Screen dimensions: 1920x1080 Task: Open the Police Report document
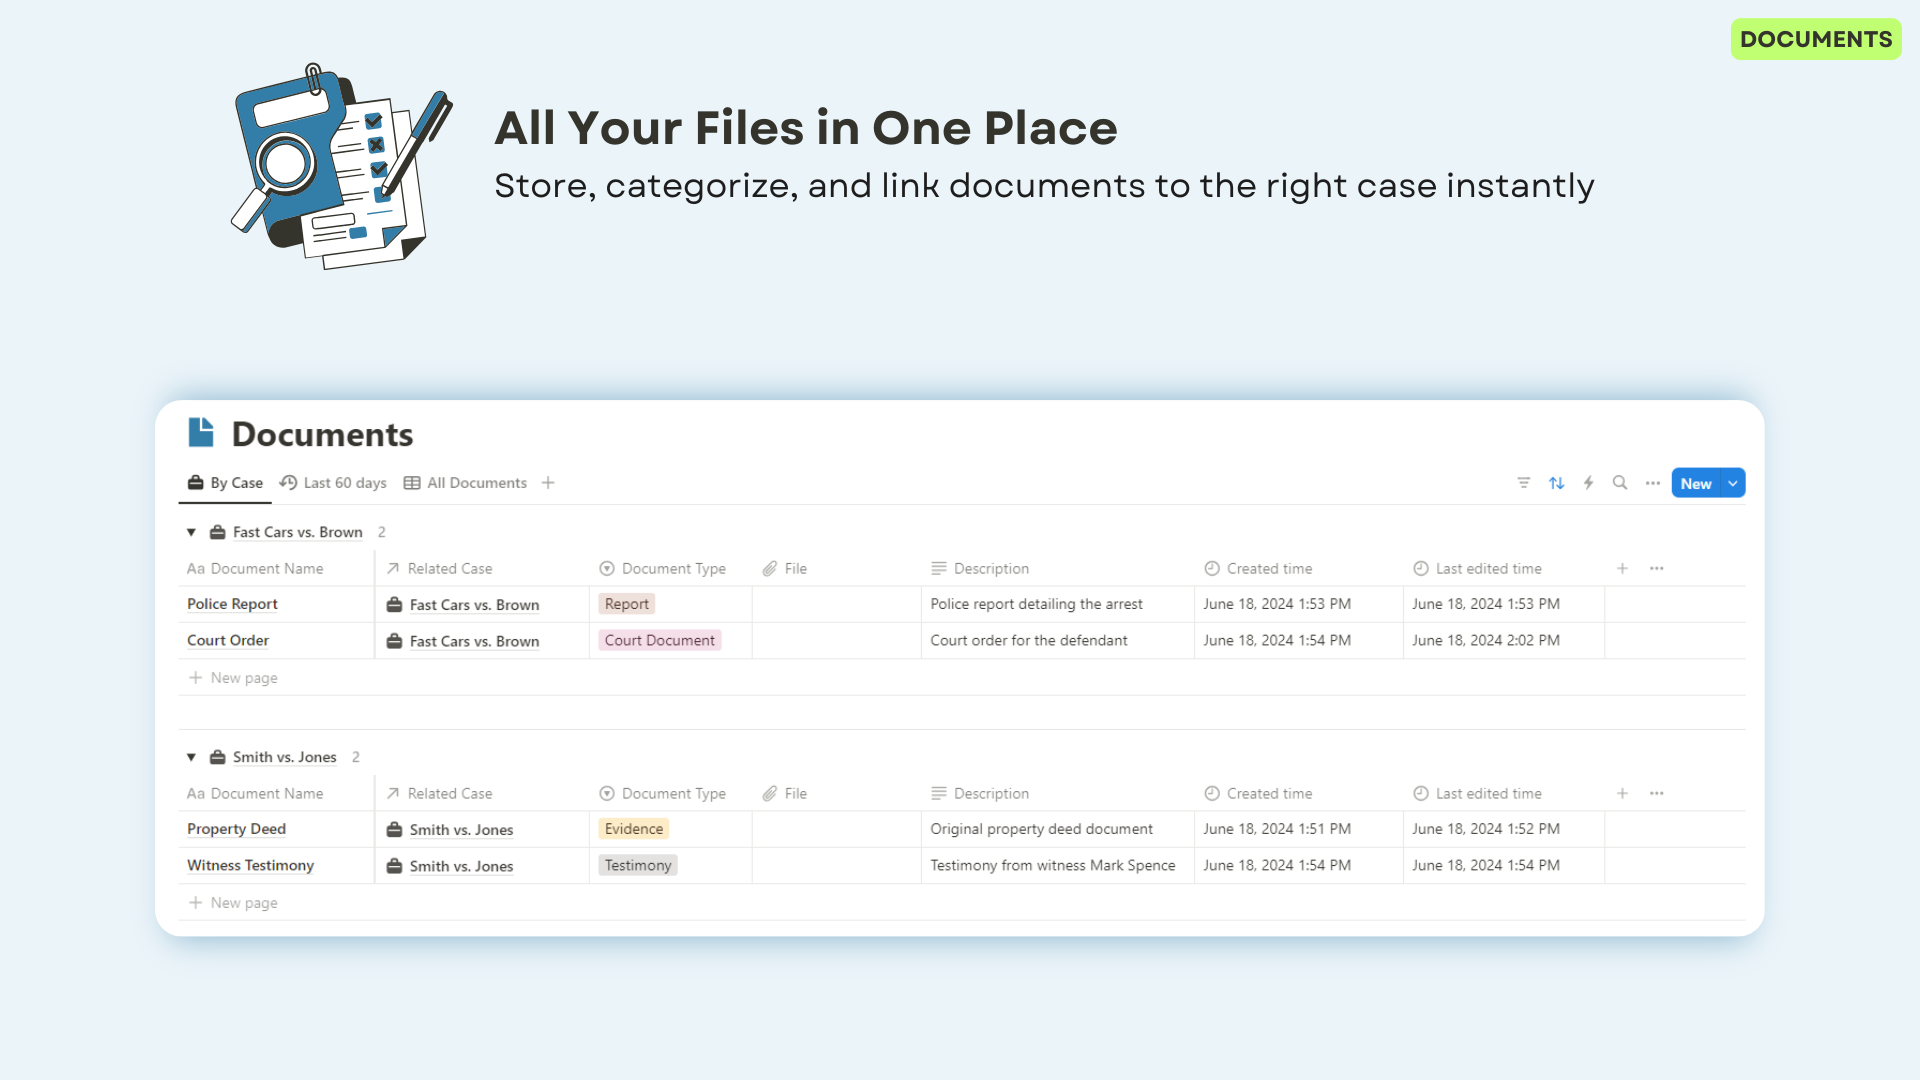[232, 604]
